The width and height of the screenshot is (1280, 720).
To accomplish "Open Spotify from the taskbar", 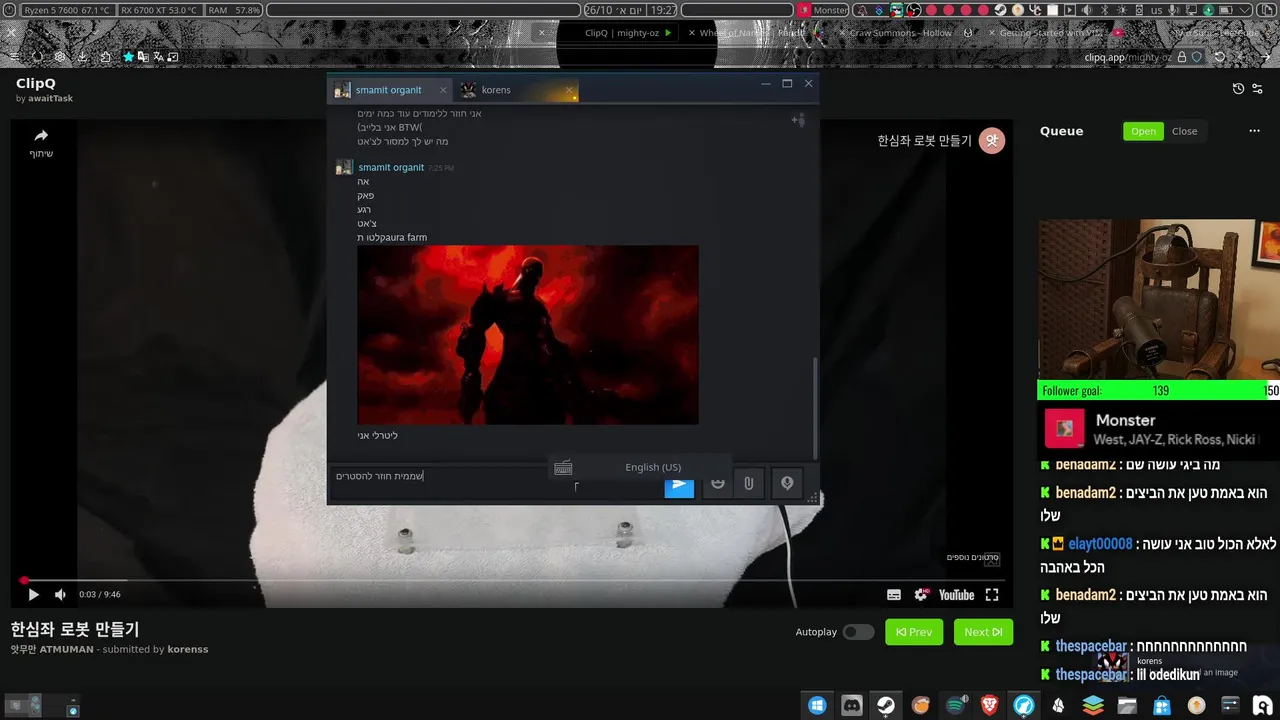I will pos(956,705).
